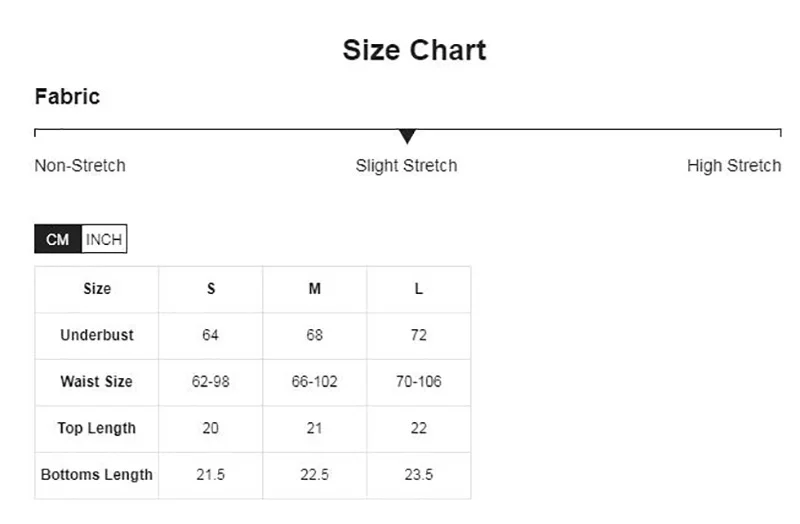Click waist size value 70-106
The image size is (800, 524).
point(419,382)
